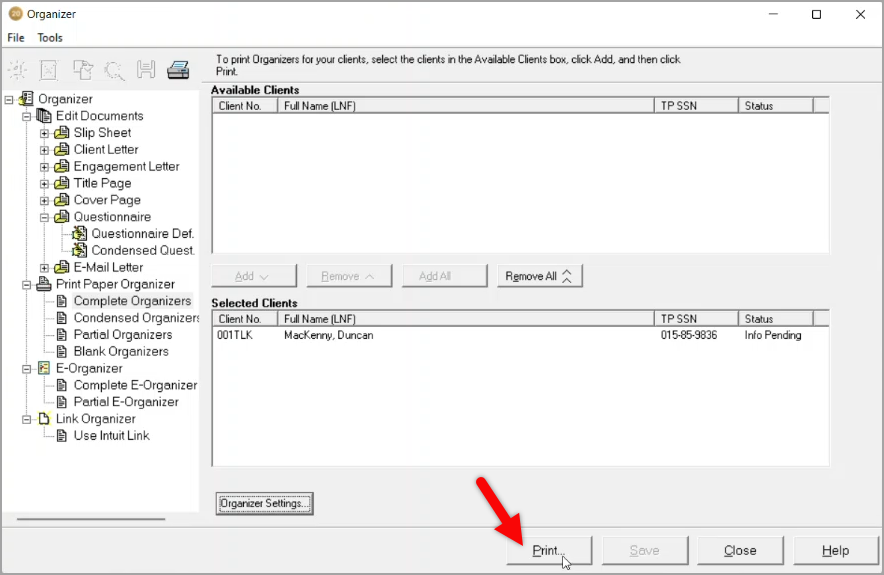Open Organizer Settings

[265, 503]
